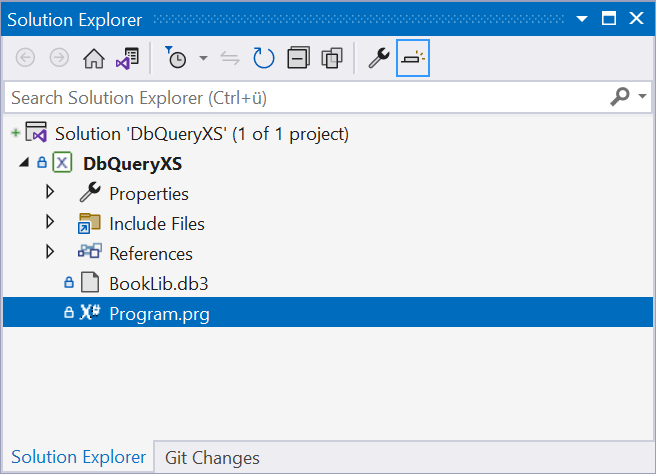Refresh the Solution Explorer
Viewport: 656px width, 474px height.
pos(264,58)
